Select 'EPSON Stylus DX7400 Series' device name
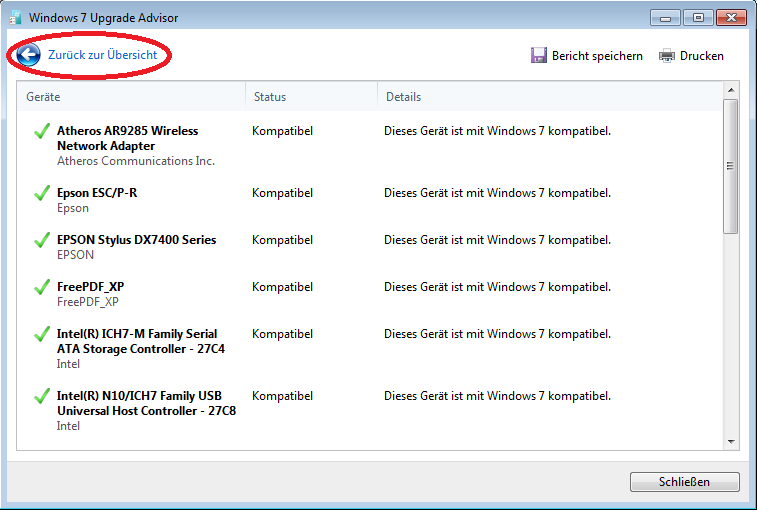Screen dimensions: 758x511 coord(137,240)
